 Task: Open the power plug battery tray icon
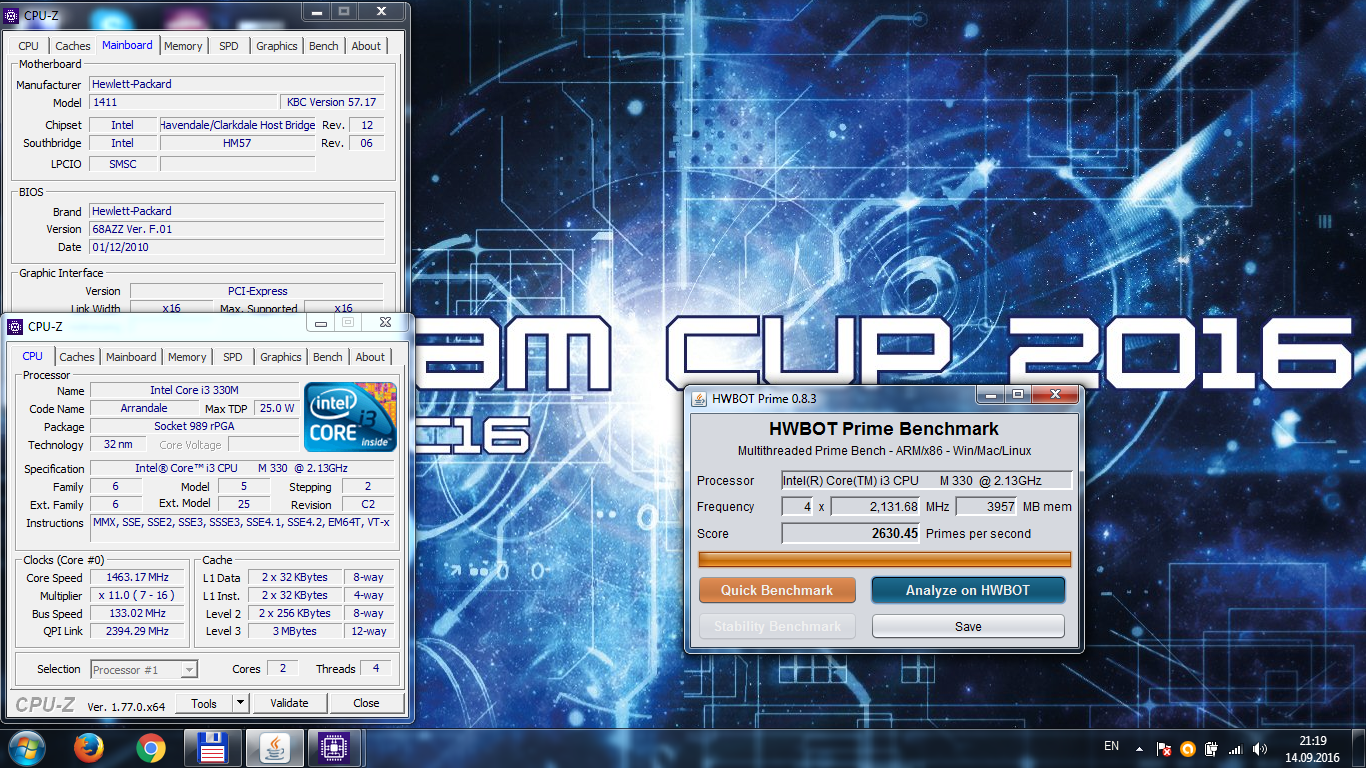[x=1211, y=748]
